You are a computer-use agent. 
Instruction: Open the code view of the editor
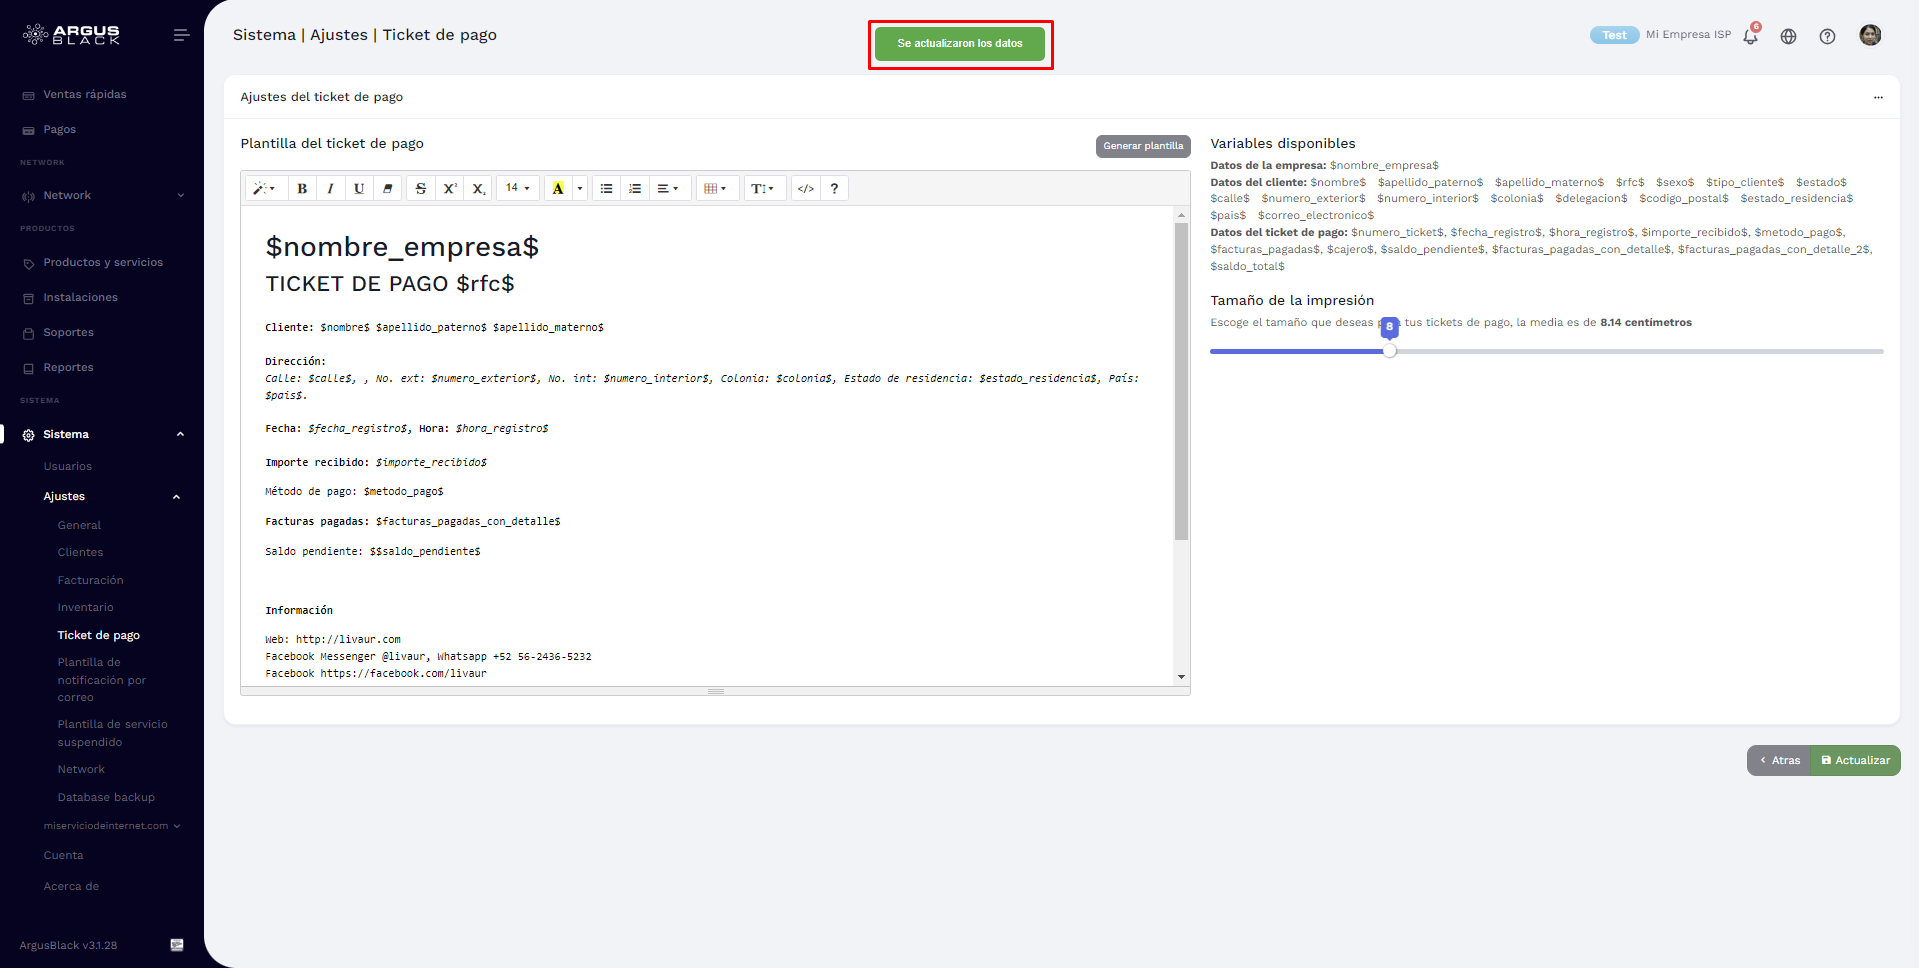pos(805,189)
